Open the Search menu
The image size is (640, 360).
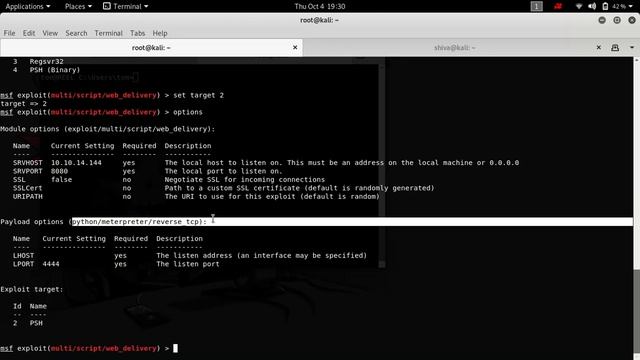point(76,33)
